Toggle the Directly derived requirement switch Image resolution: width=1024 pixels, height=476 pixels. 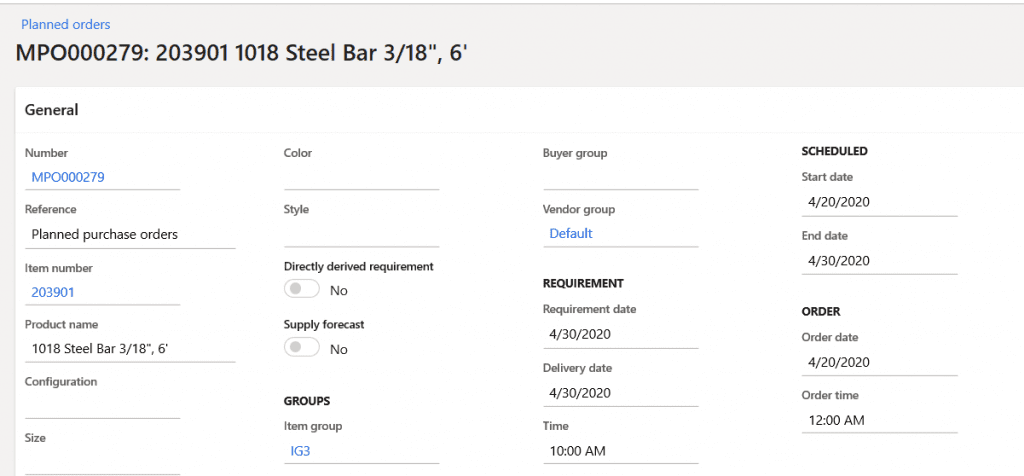(x=302, y=289)
